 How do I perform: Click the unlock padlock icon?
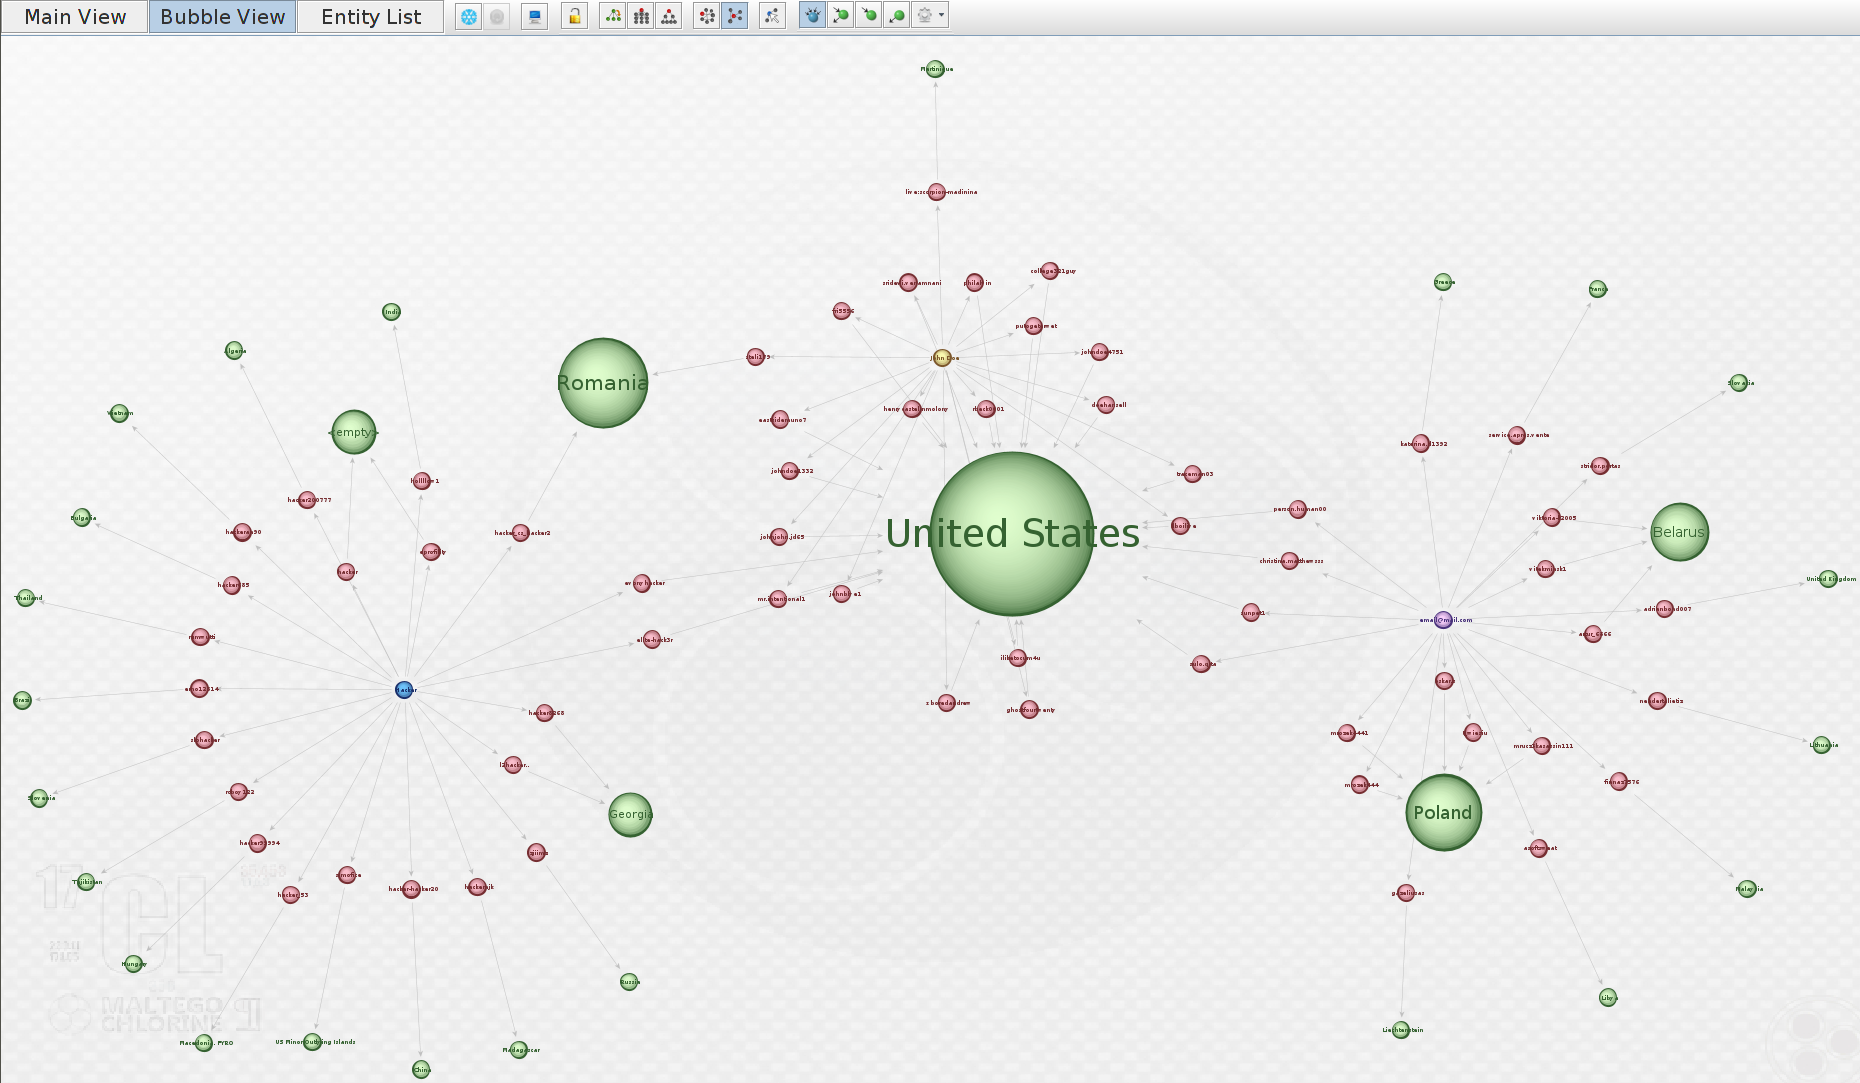(575, 15)
